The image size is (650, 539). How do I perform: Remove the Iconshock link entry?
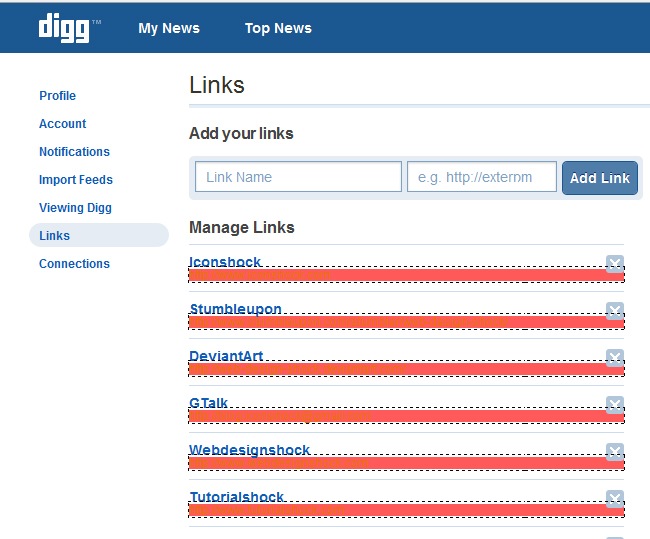[x=615, y=264]
